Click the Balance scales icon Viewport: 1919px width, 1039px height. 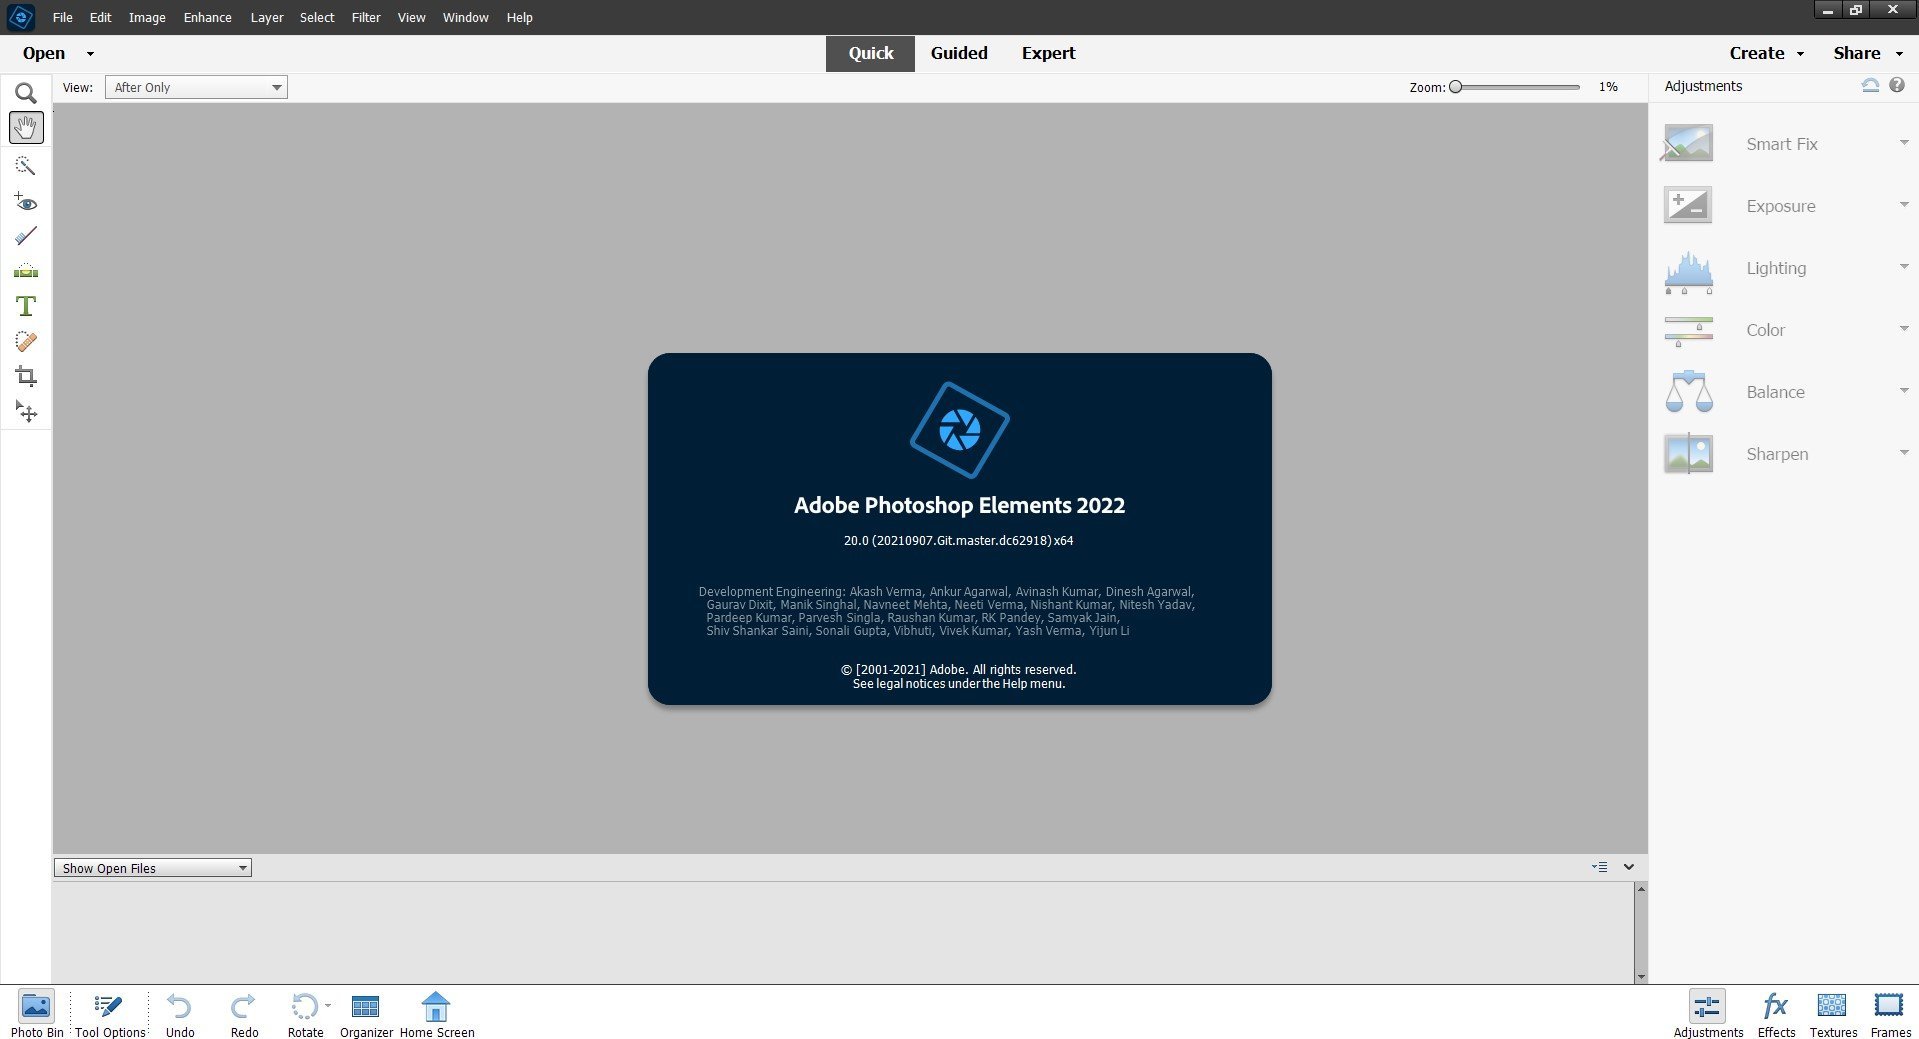[x=1688, y=391]
